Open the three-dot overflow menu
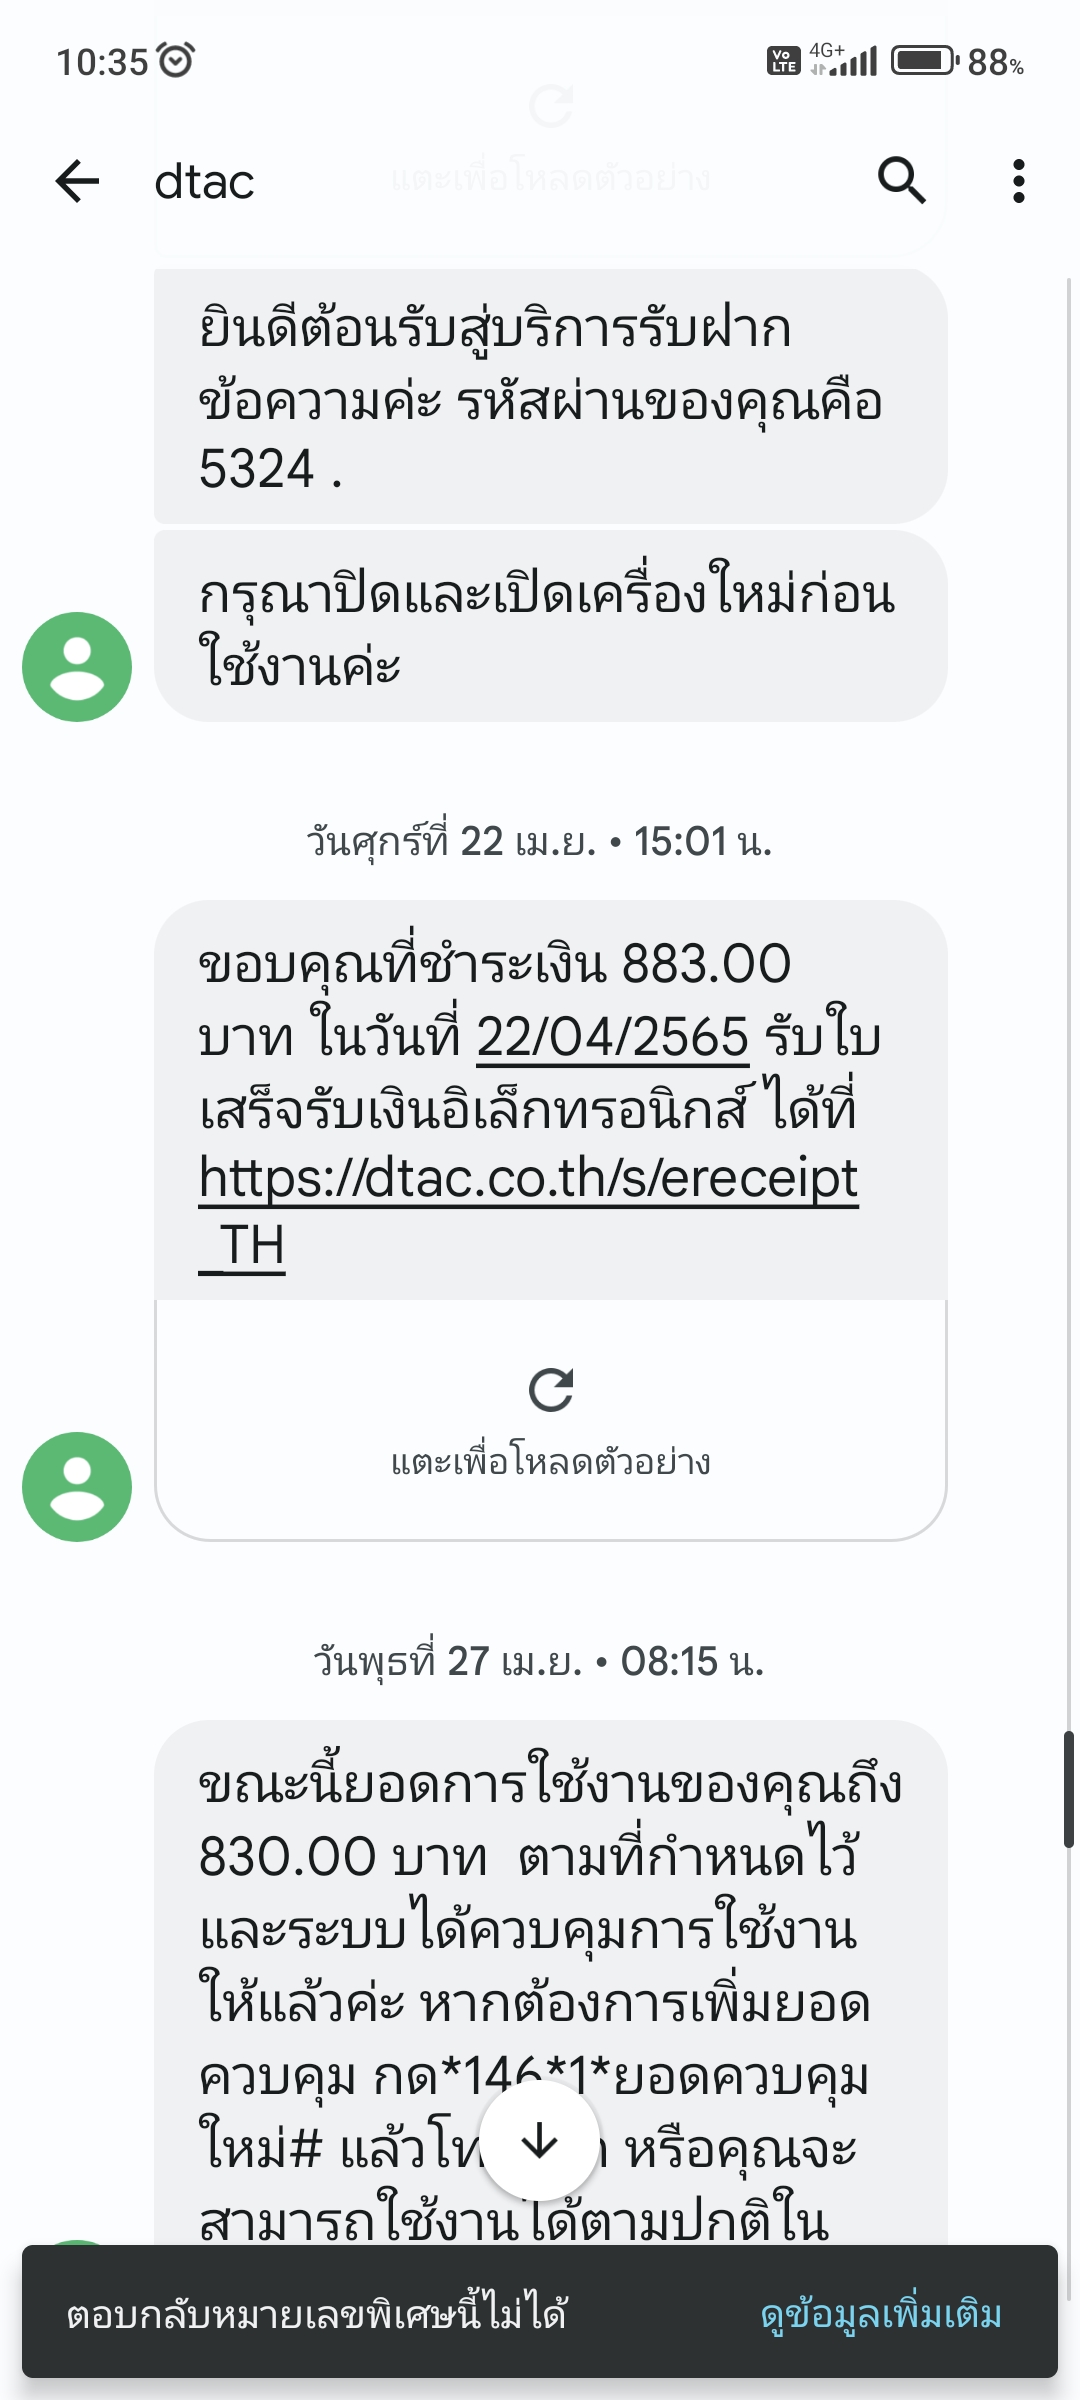 pyautogui.click(x=1018, y=181)
